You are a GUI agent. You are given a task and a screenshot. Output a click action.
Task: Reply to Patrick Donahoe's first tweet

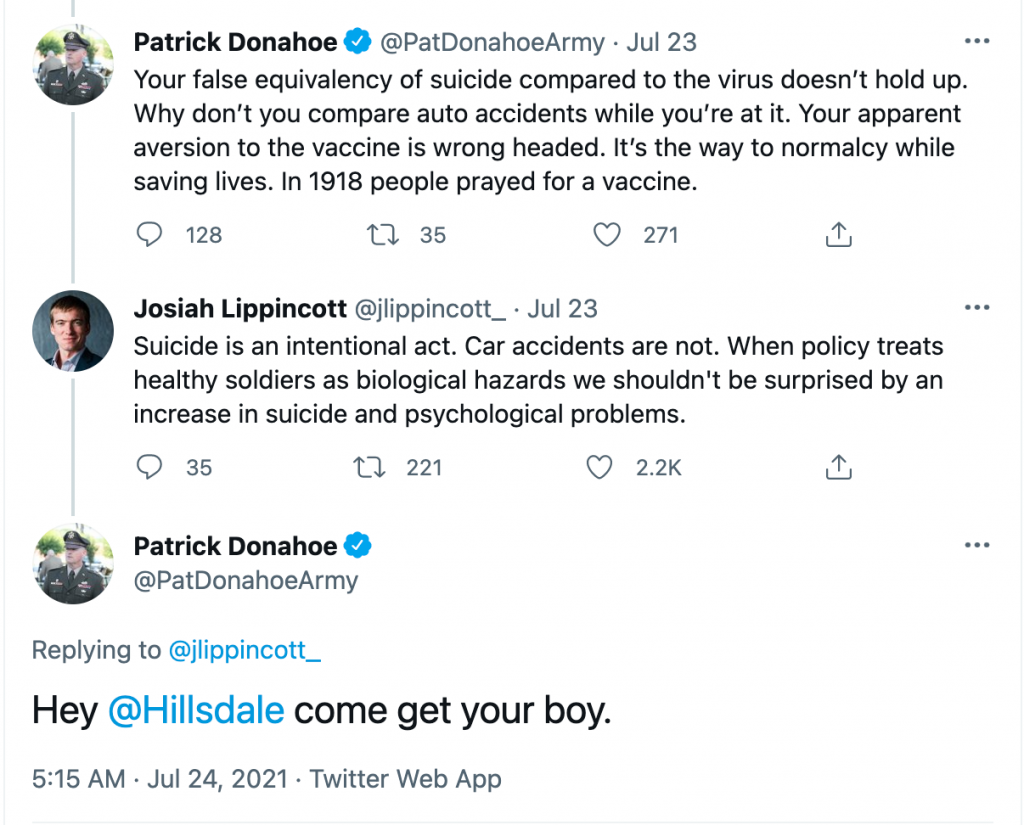(149, 235)
